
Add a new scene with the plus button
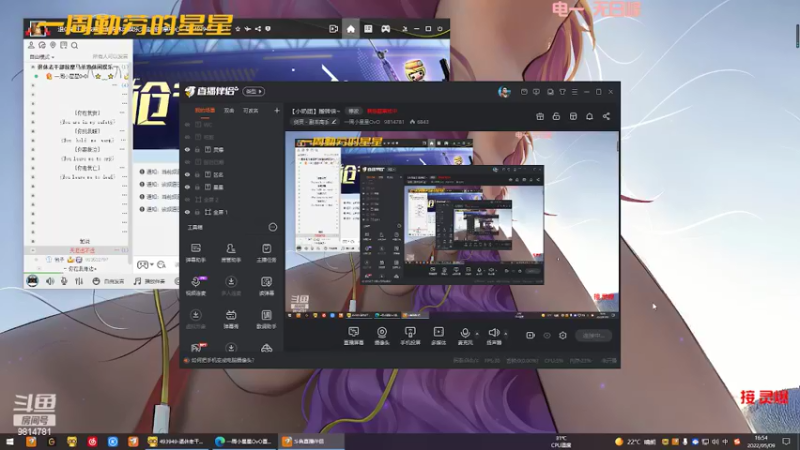pyautogui.click(x=277, y=110)
